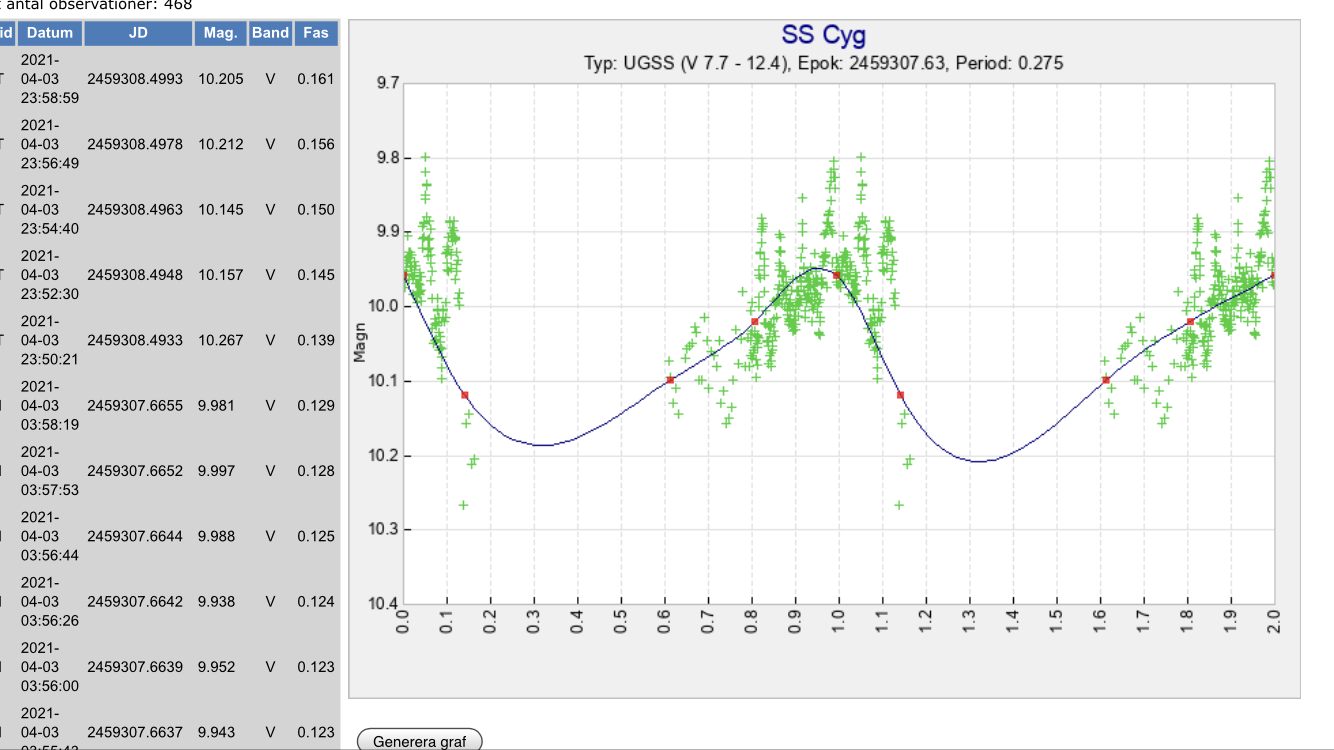The height and width of the screenshot is (750, 1334).
Task: Click red marker near phase 1.6
Action: (x=1105, y=380)
